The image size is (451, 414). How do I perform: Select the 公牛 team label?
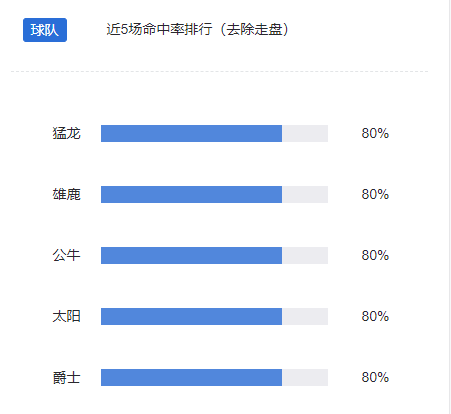coord(66,255)
